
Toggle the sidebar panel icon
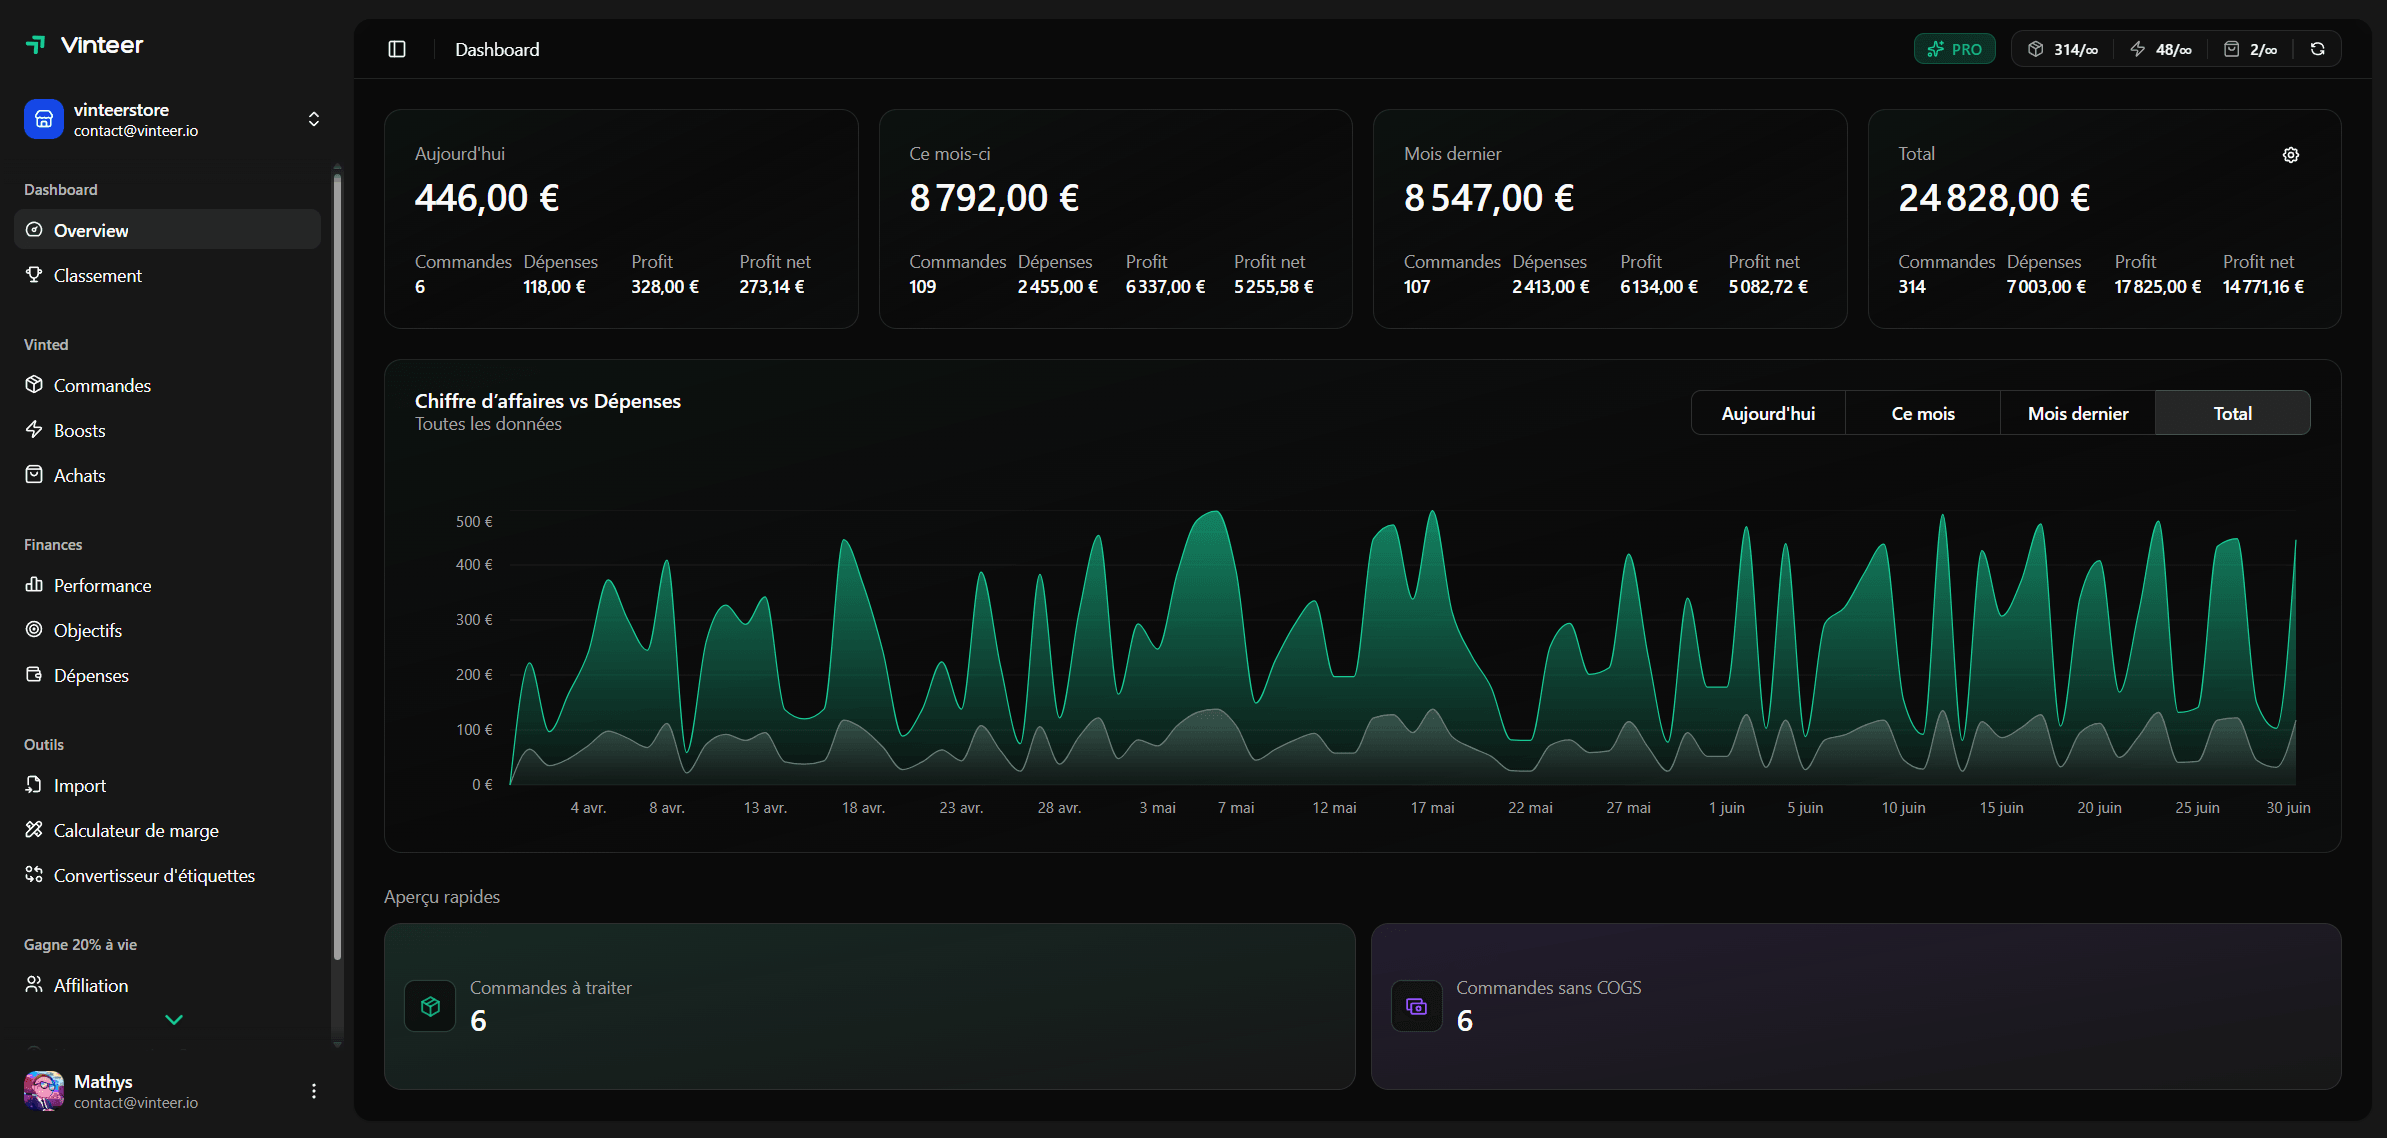coord(397,49)
